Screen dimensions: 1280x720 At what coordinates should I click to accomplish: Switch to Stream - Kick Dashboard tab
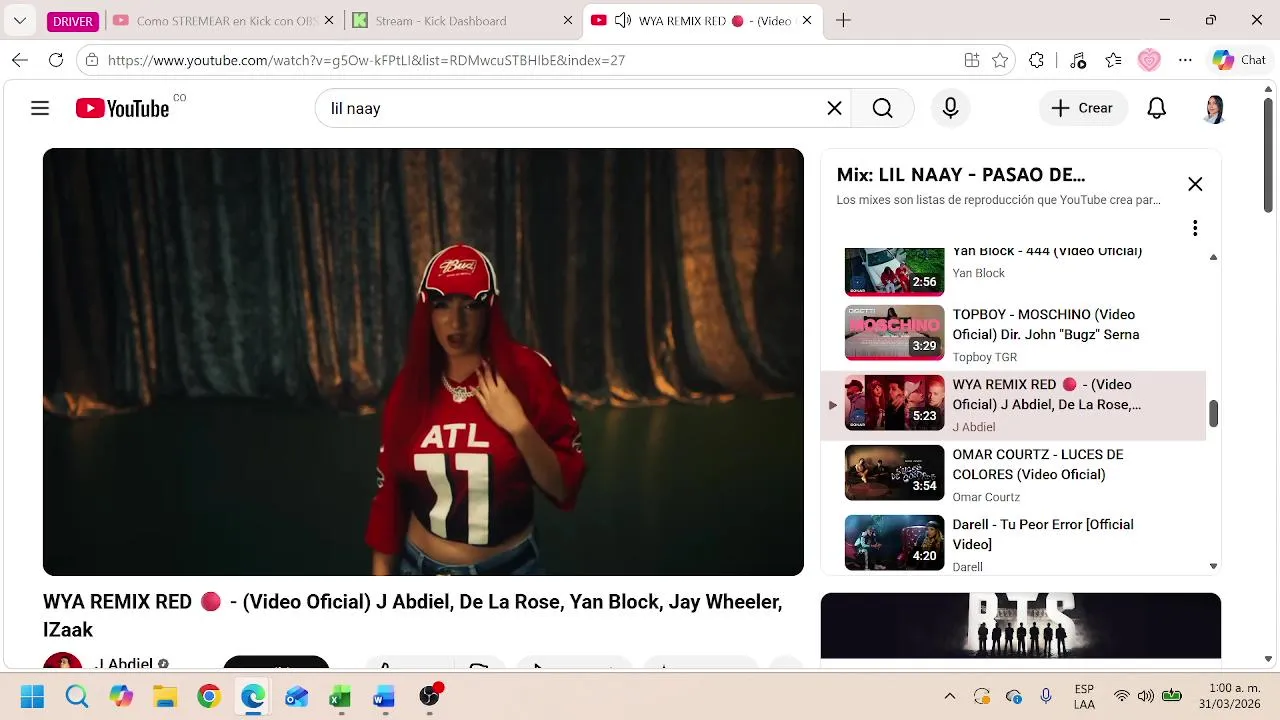click(464, 20)
